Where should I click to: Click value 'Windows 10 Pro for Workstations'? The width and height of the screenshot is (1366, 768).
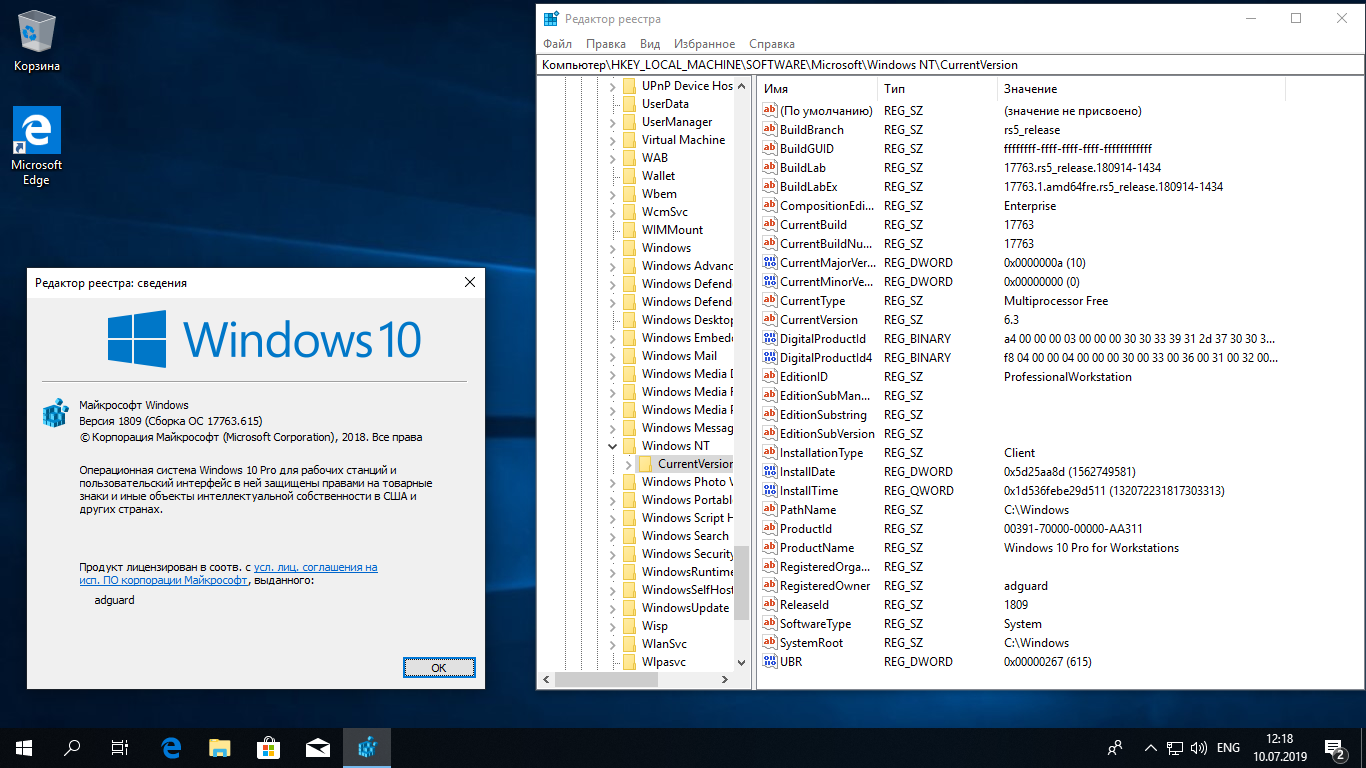[1091, 548]
